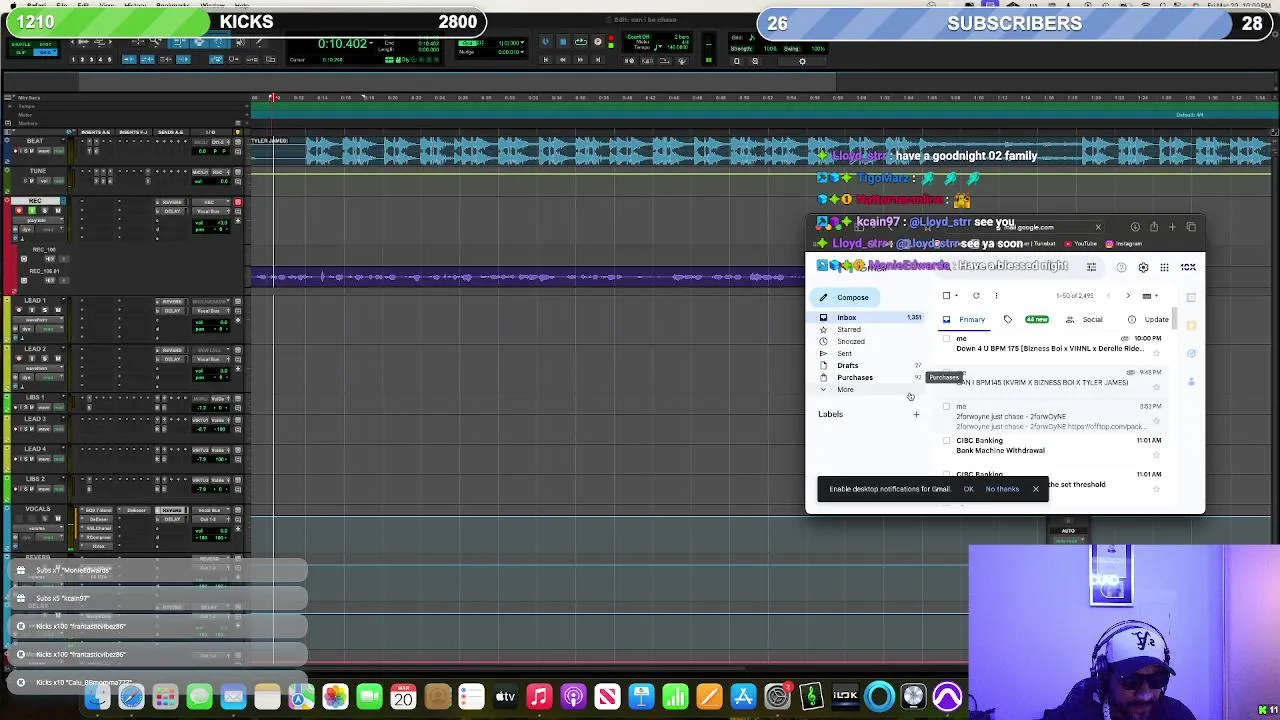Switch to Updates tab in Gmail
The width and height of the screenshot is (1280, 720).
click(1149, 320)
